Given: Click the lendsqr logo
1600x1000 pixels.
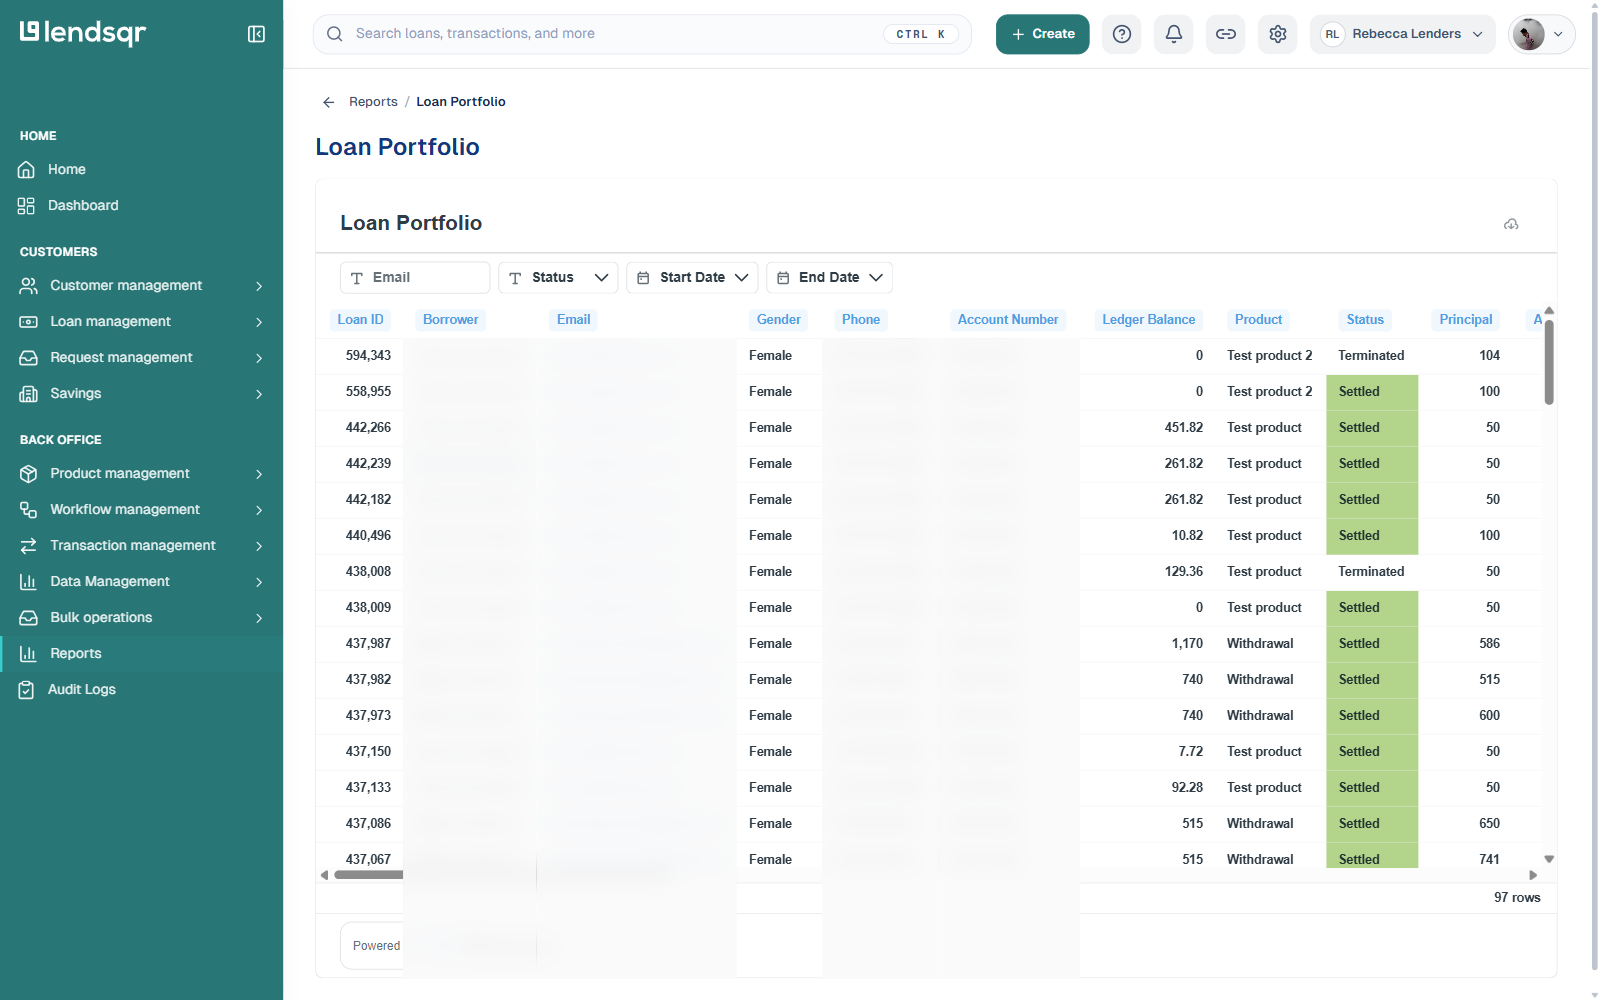Looking at the screenshot, I should click(83, 33).
